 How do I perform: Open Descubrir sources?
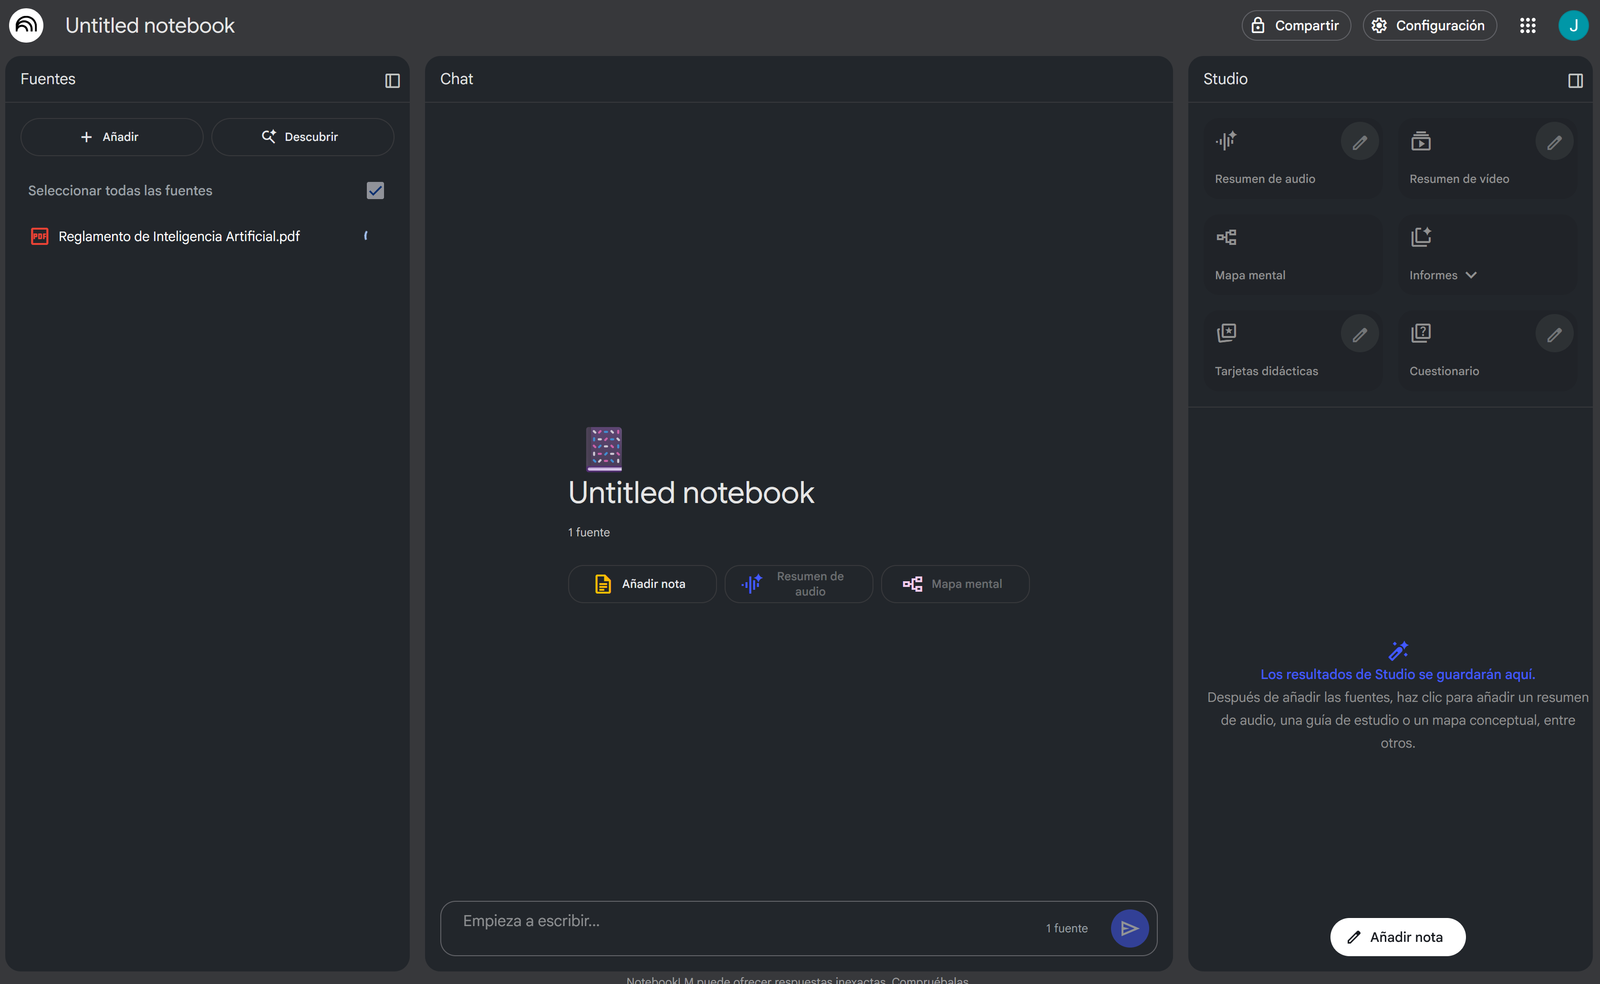(x=302, y=137)
